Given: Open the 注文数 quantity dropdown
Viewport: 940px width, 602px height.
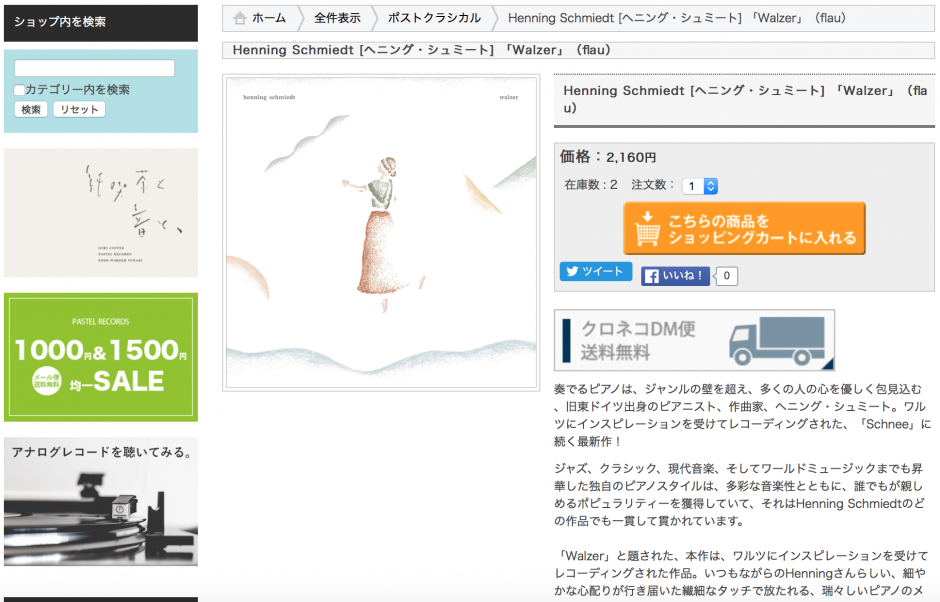Looking at the screenshot, I should pos(700,186).
